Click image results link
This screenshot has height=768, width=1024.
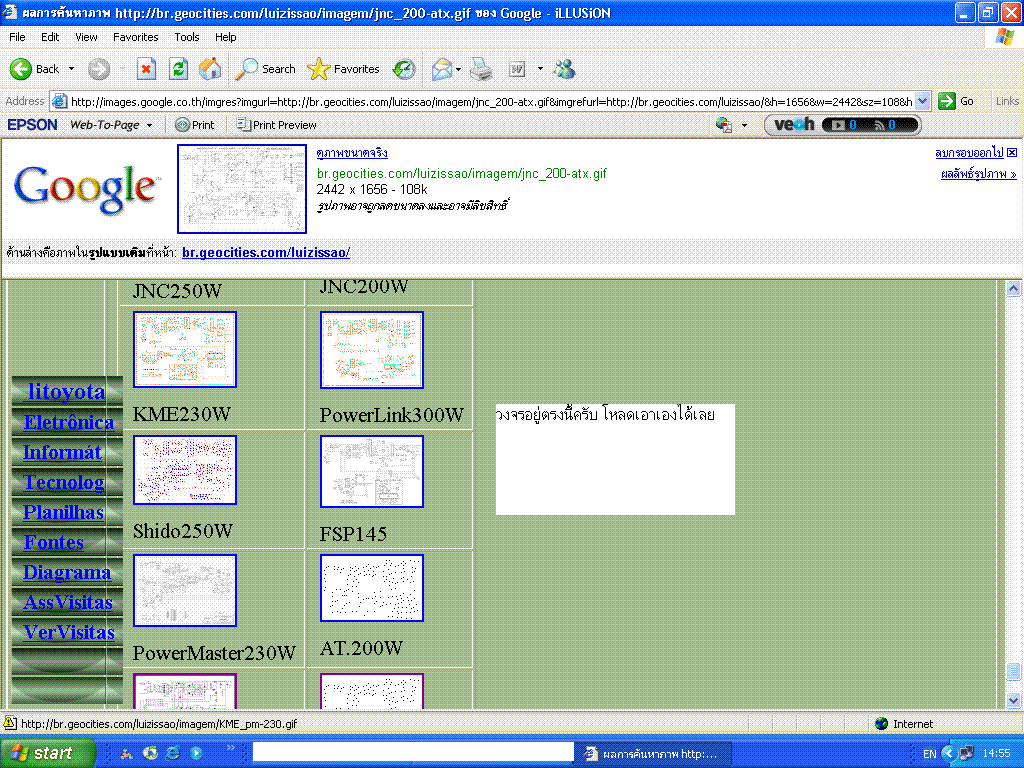click(978, 174)
